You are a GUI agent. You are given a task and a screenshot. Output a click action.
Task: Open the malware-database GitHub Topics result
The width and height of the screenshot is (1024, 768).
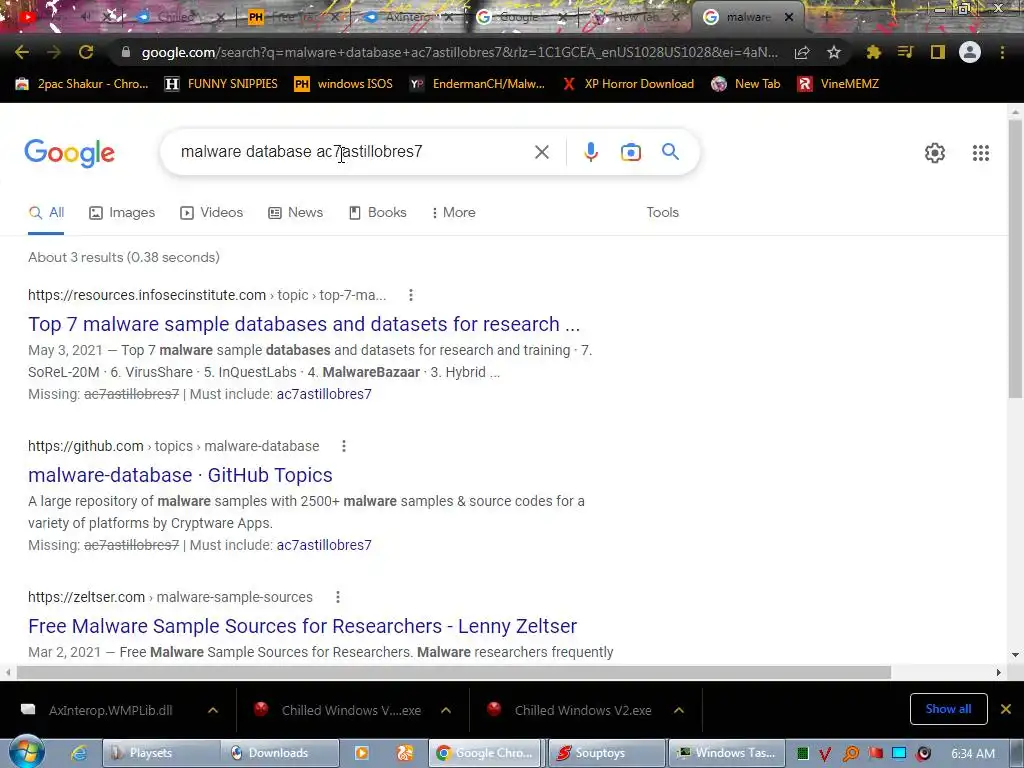(180, 475)
